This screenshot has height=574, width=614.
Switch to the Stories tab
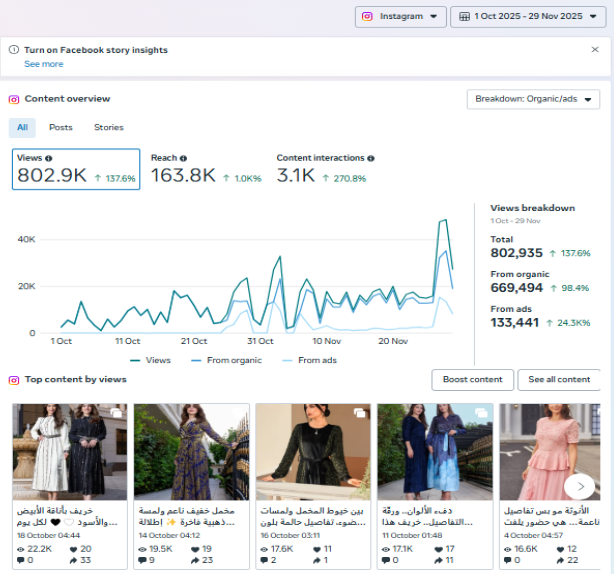point(109,128)
